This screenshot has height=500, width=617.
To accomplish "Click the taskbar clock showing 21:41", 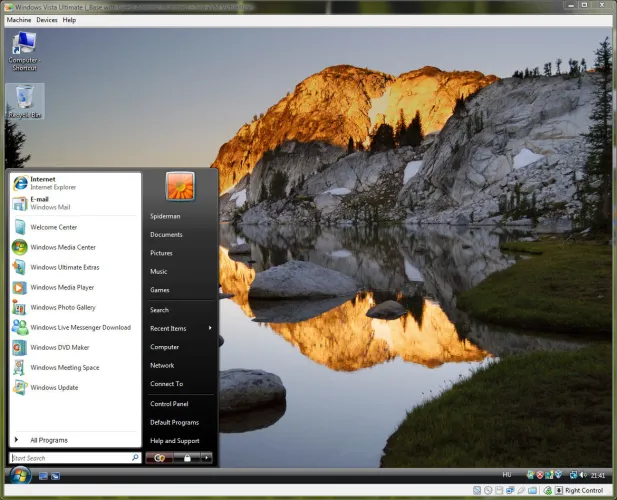I will 597,476.
